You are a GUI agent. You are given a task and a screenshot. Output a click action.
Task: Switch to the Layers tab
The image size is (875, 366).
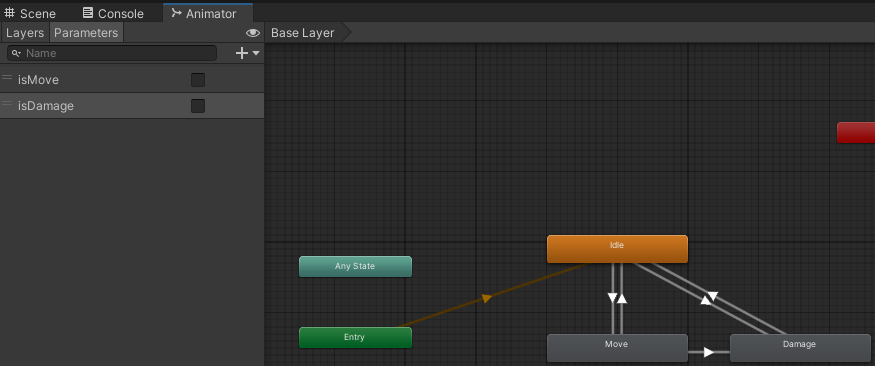(25, 33)
